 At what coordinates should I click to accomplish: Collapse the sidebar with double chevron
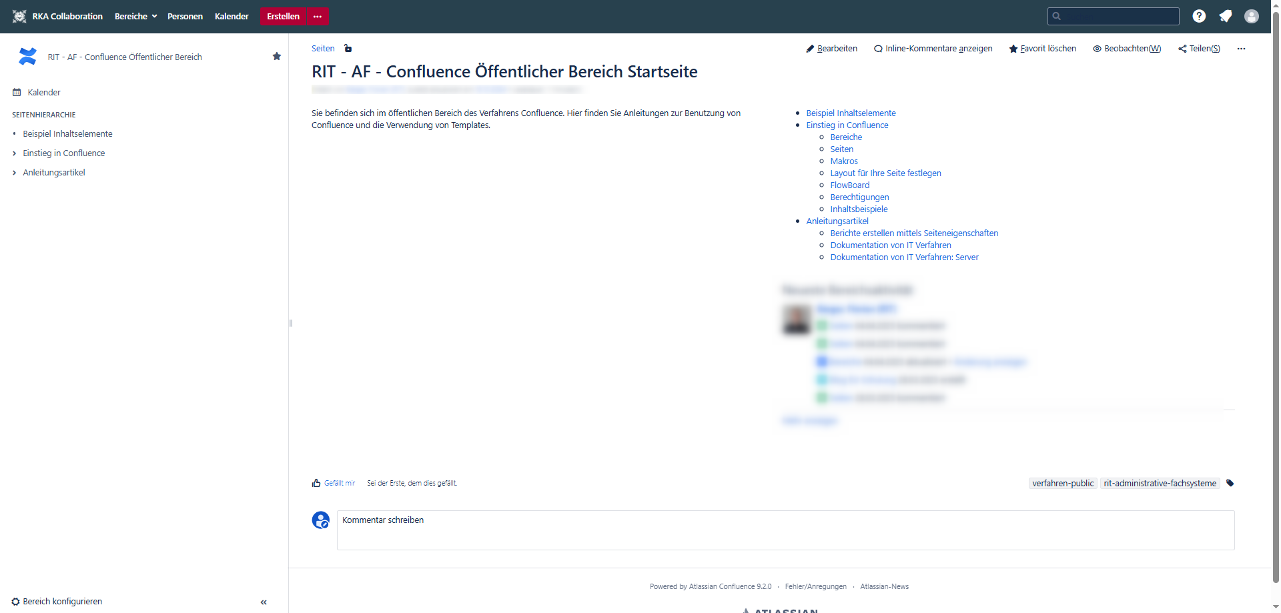coord(264,602)
